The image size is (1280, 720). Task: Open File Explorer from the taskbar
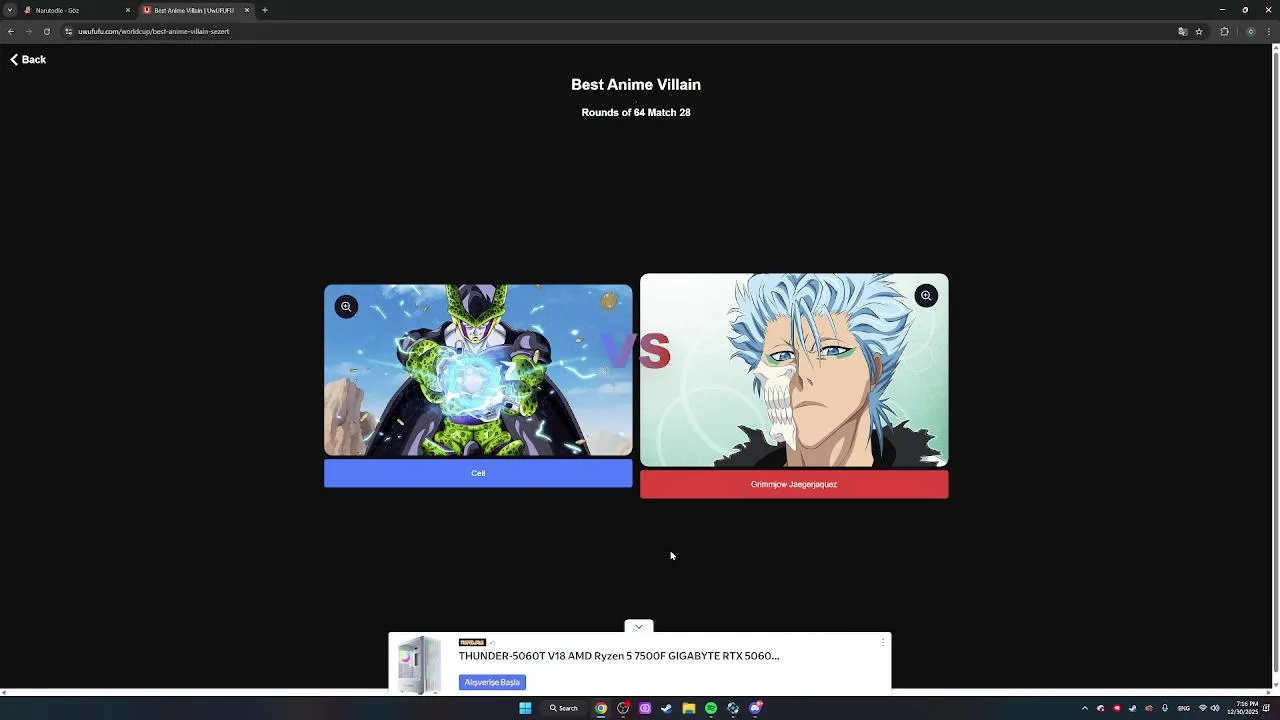[689, 708]
